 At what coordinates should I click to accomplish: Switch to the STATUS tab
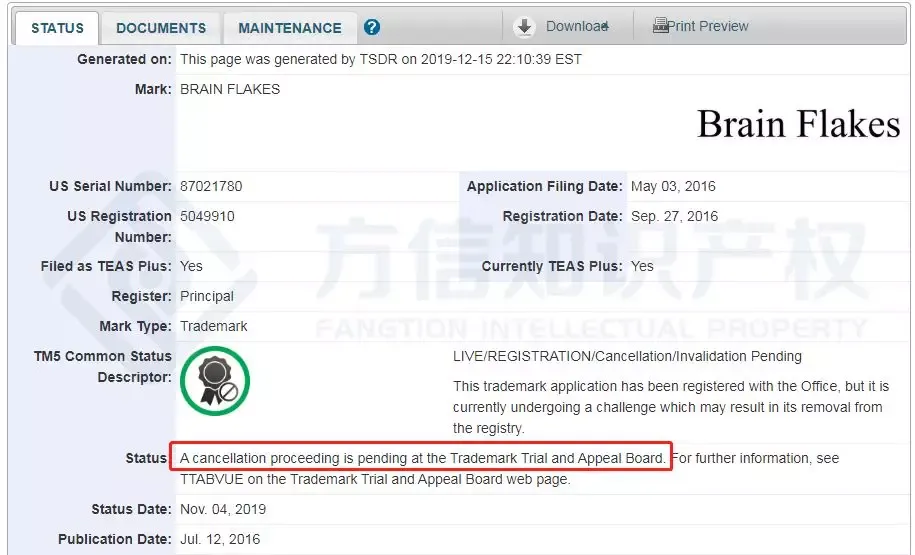tap(57, 28)
